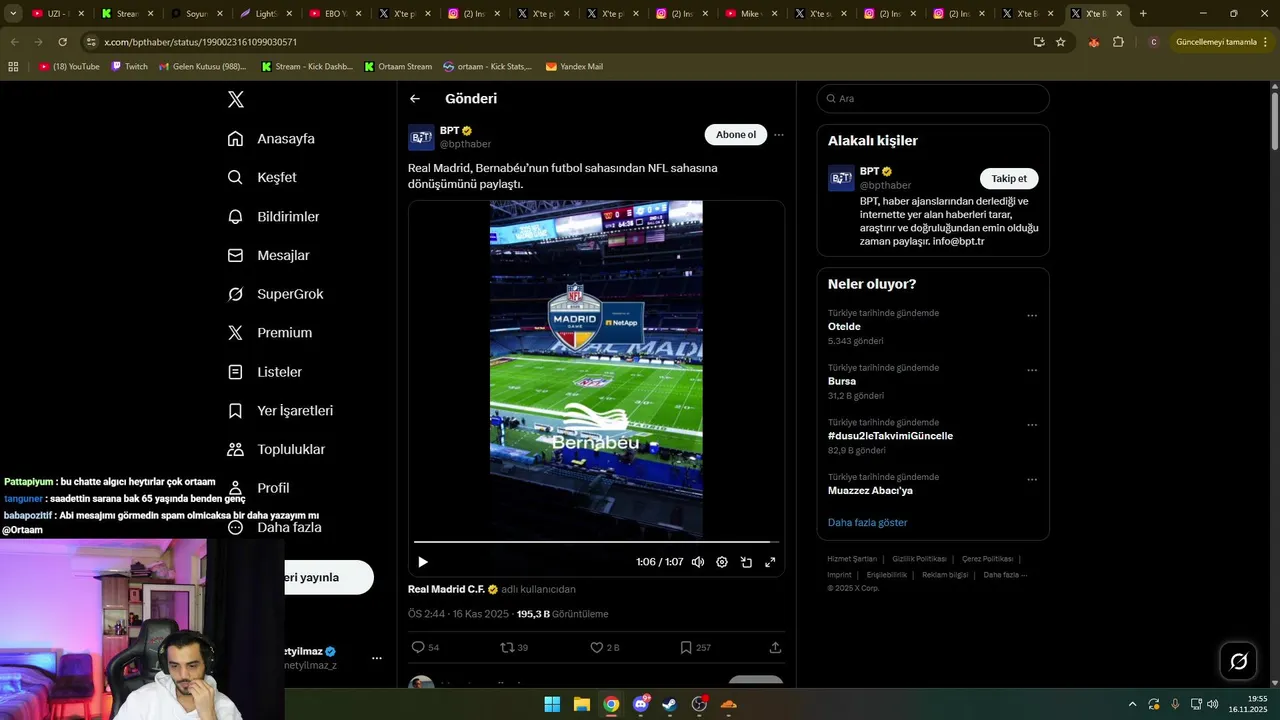This screenshot has height=720, width=1280.
Task: Expand Daha fazla footer options
Action: (1005, 575)
